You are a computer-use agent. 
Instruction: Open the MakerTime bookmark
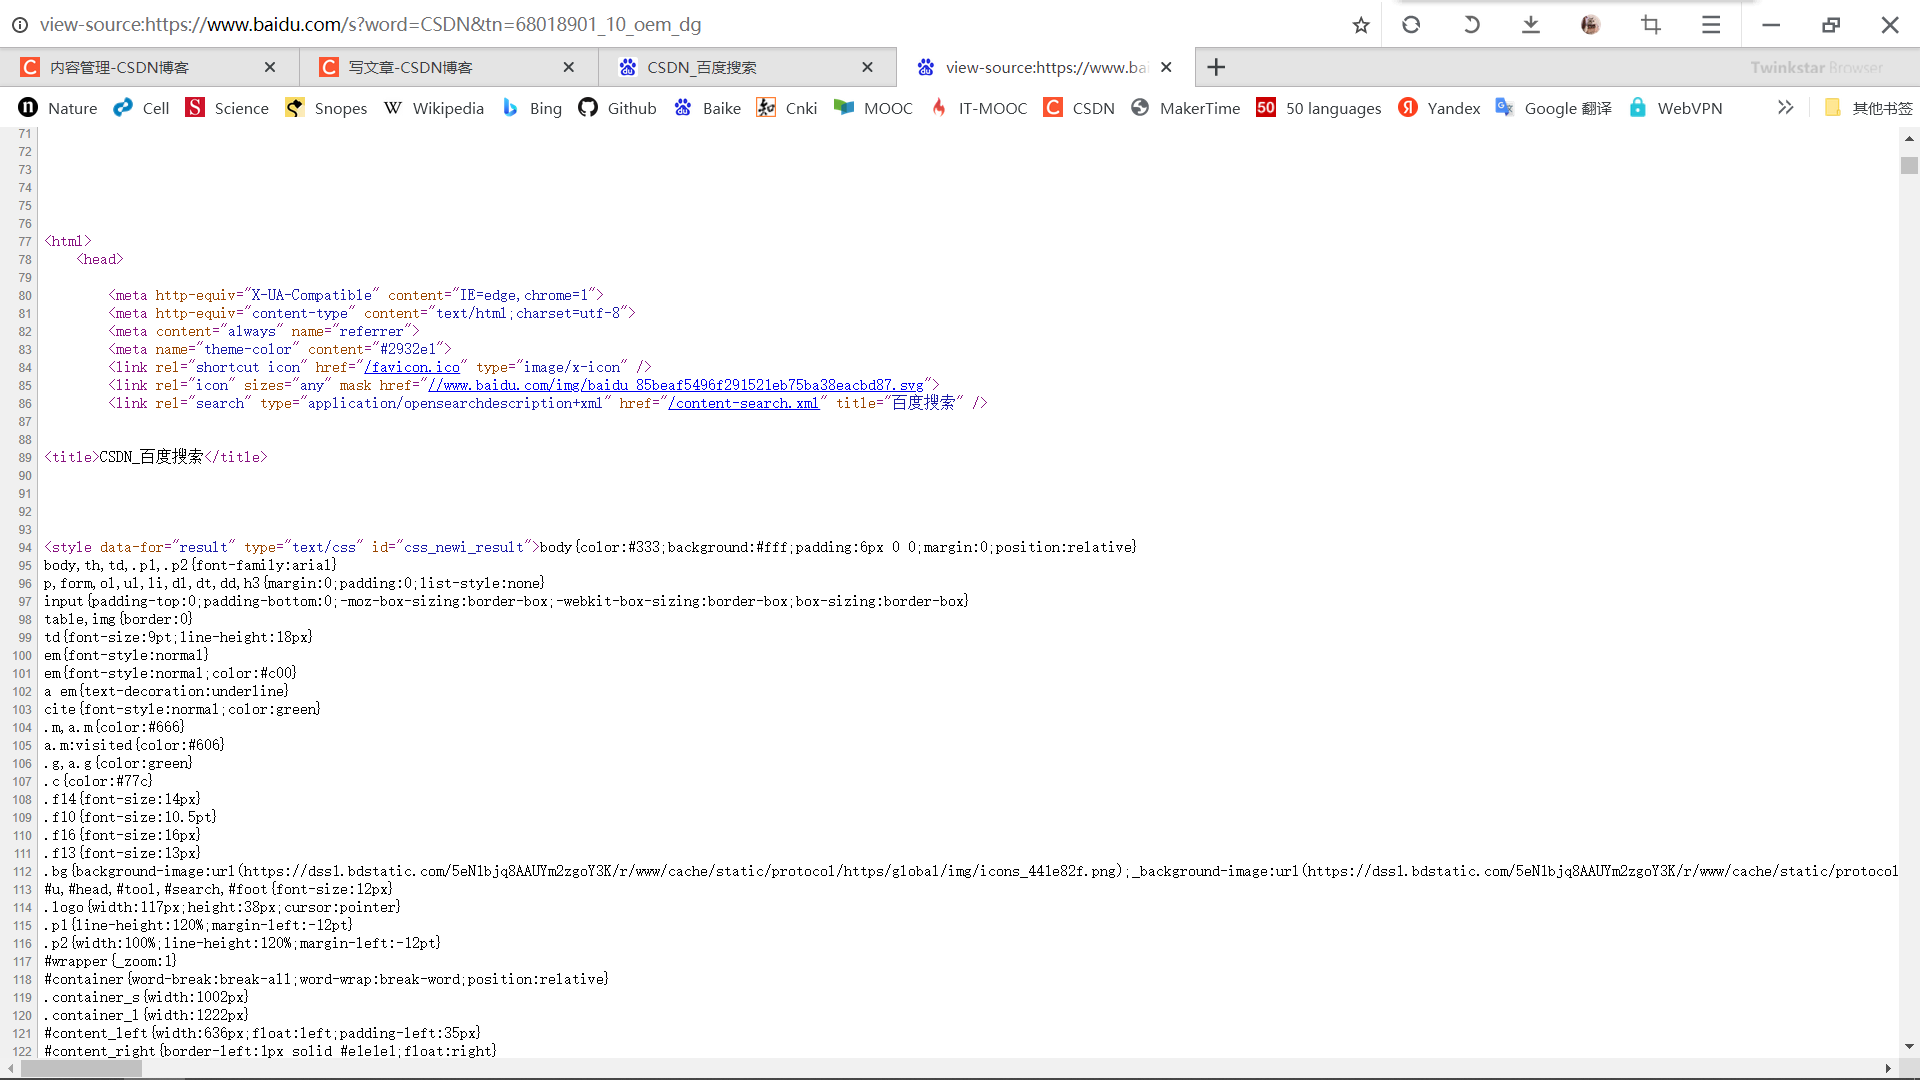[1185, 108]
